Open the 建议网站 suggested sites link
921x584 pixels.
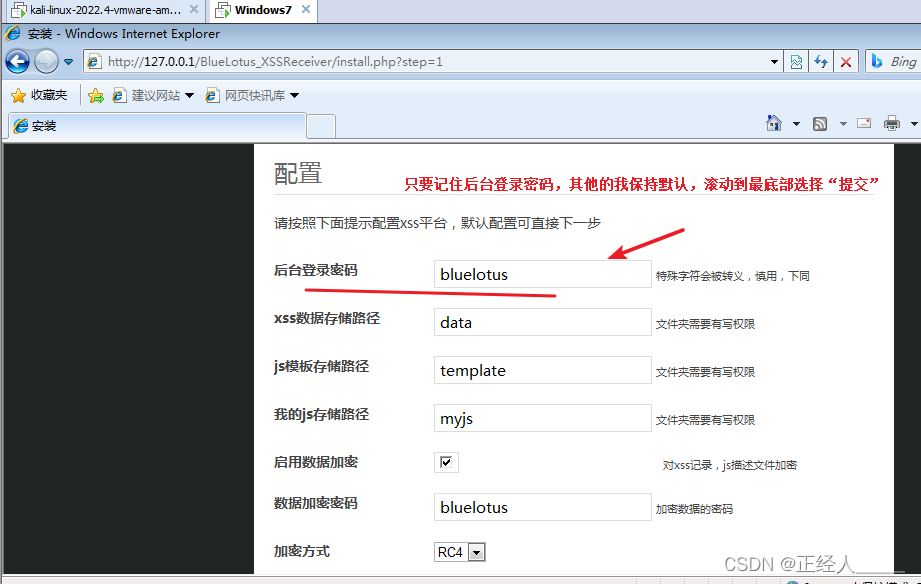[x=147, y=95]
